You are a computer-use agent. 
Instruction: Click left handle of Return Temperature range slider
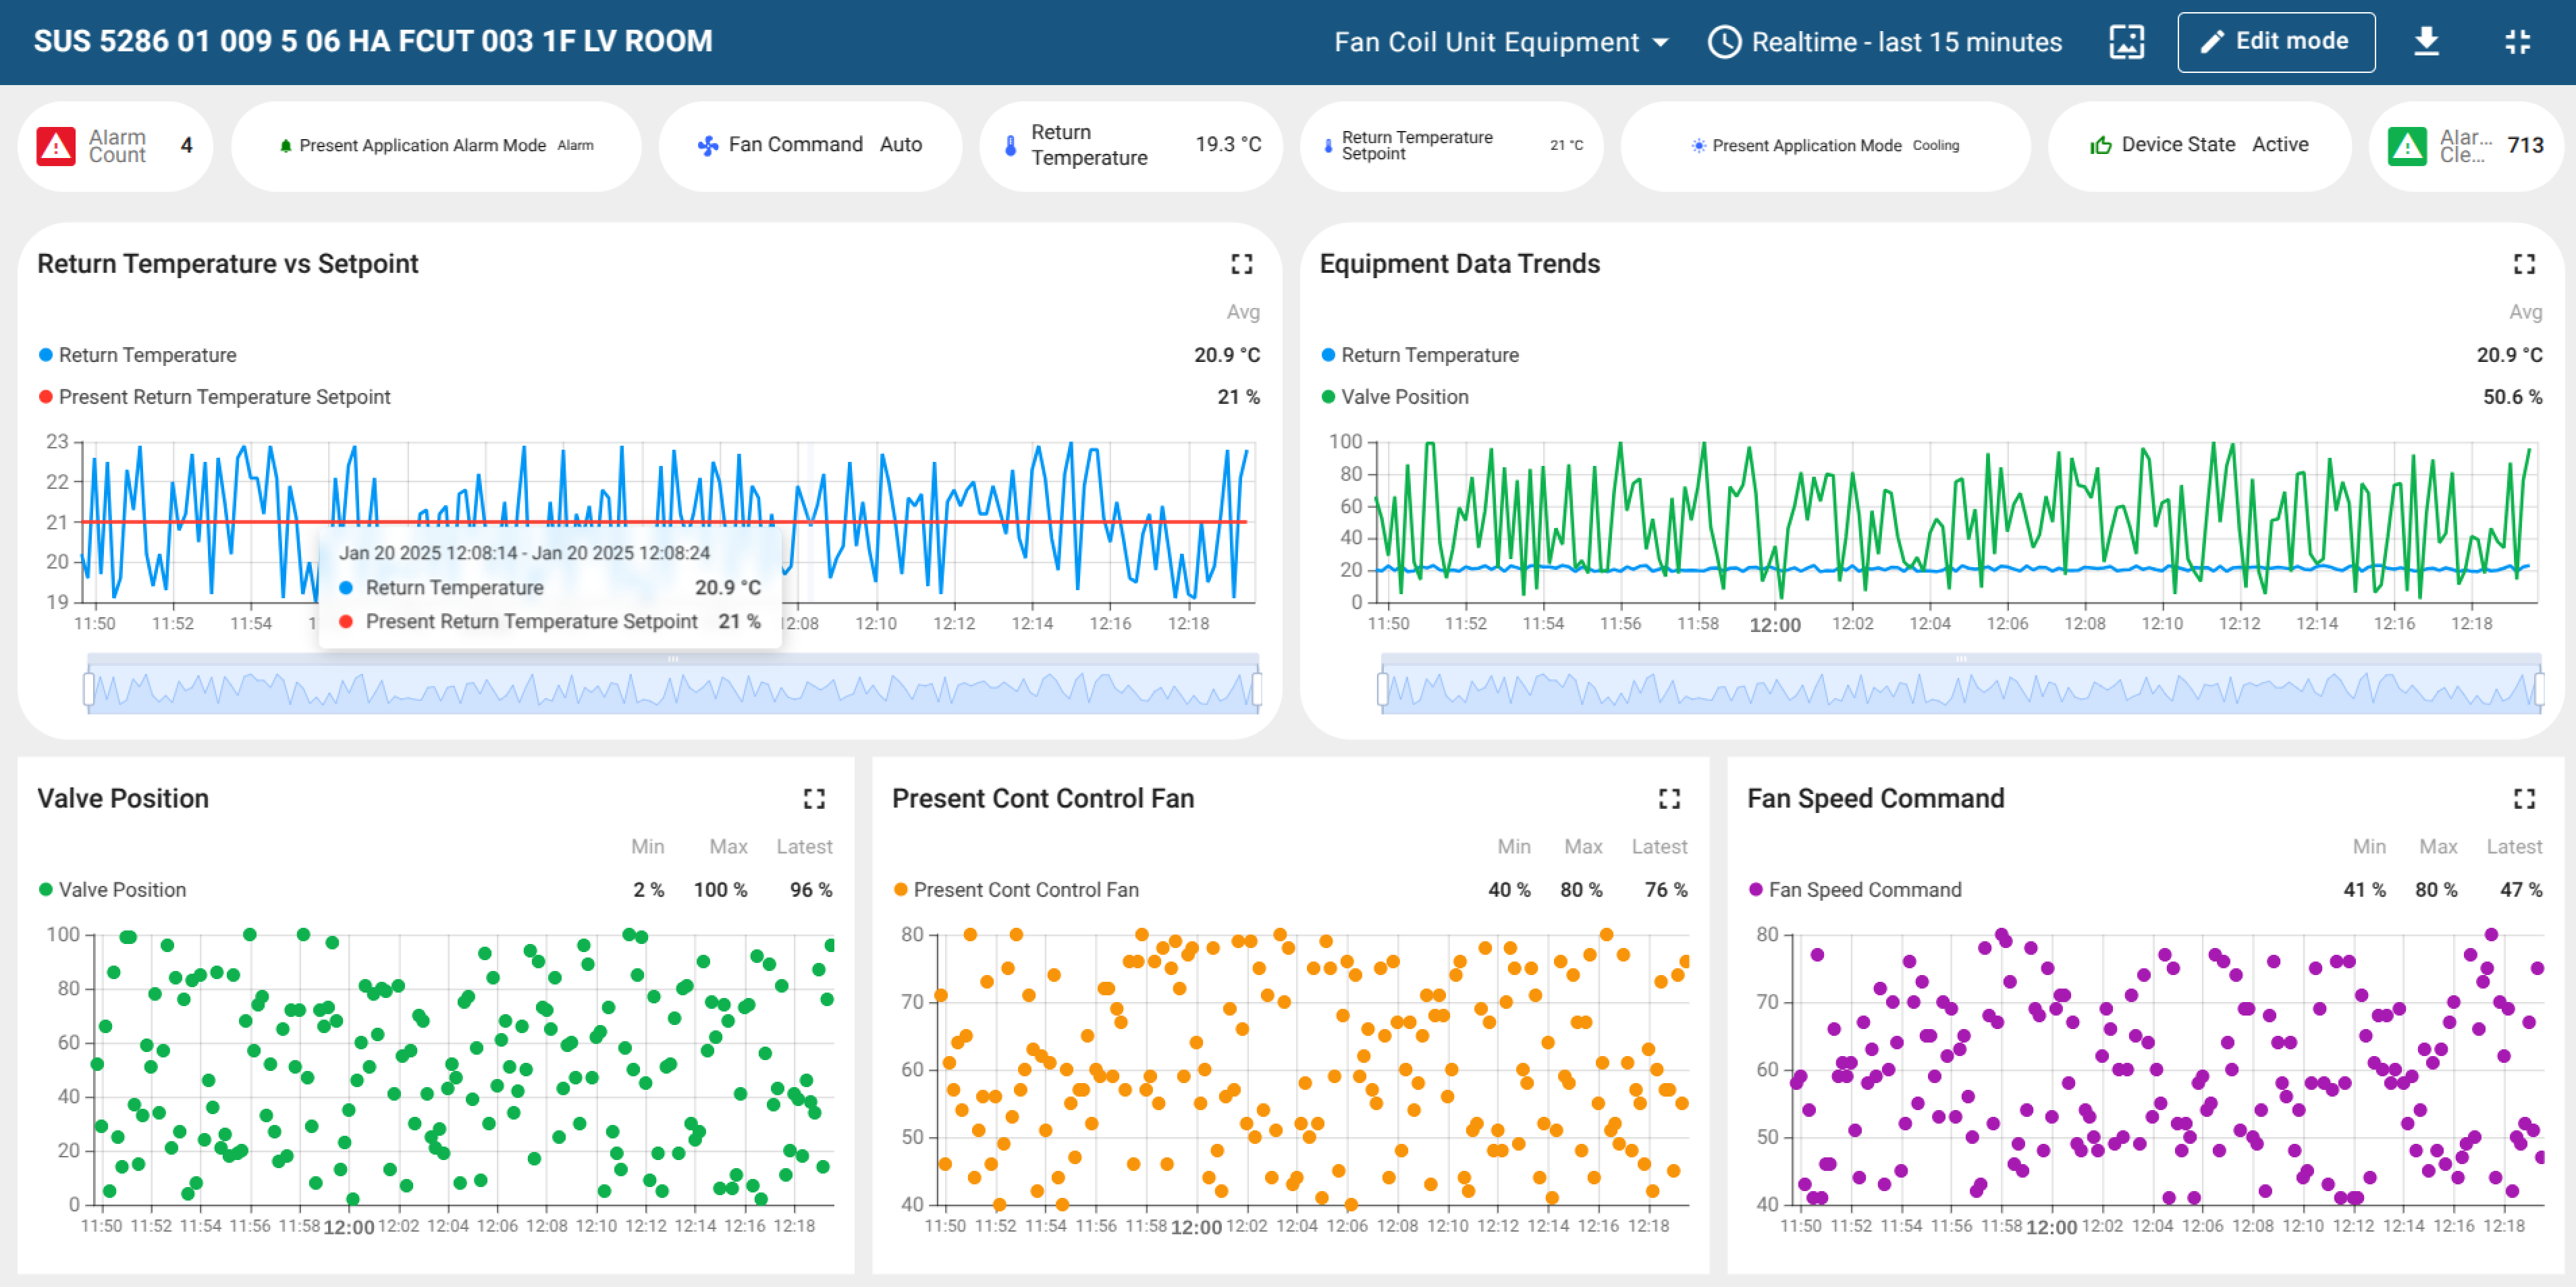89,688
